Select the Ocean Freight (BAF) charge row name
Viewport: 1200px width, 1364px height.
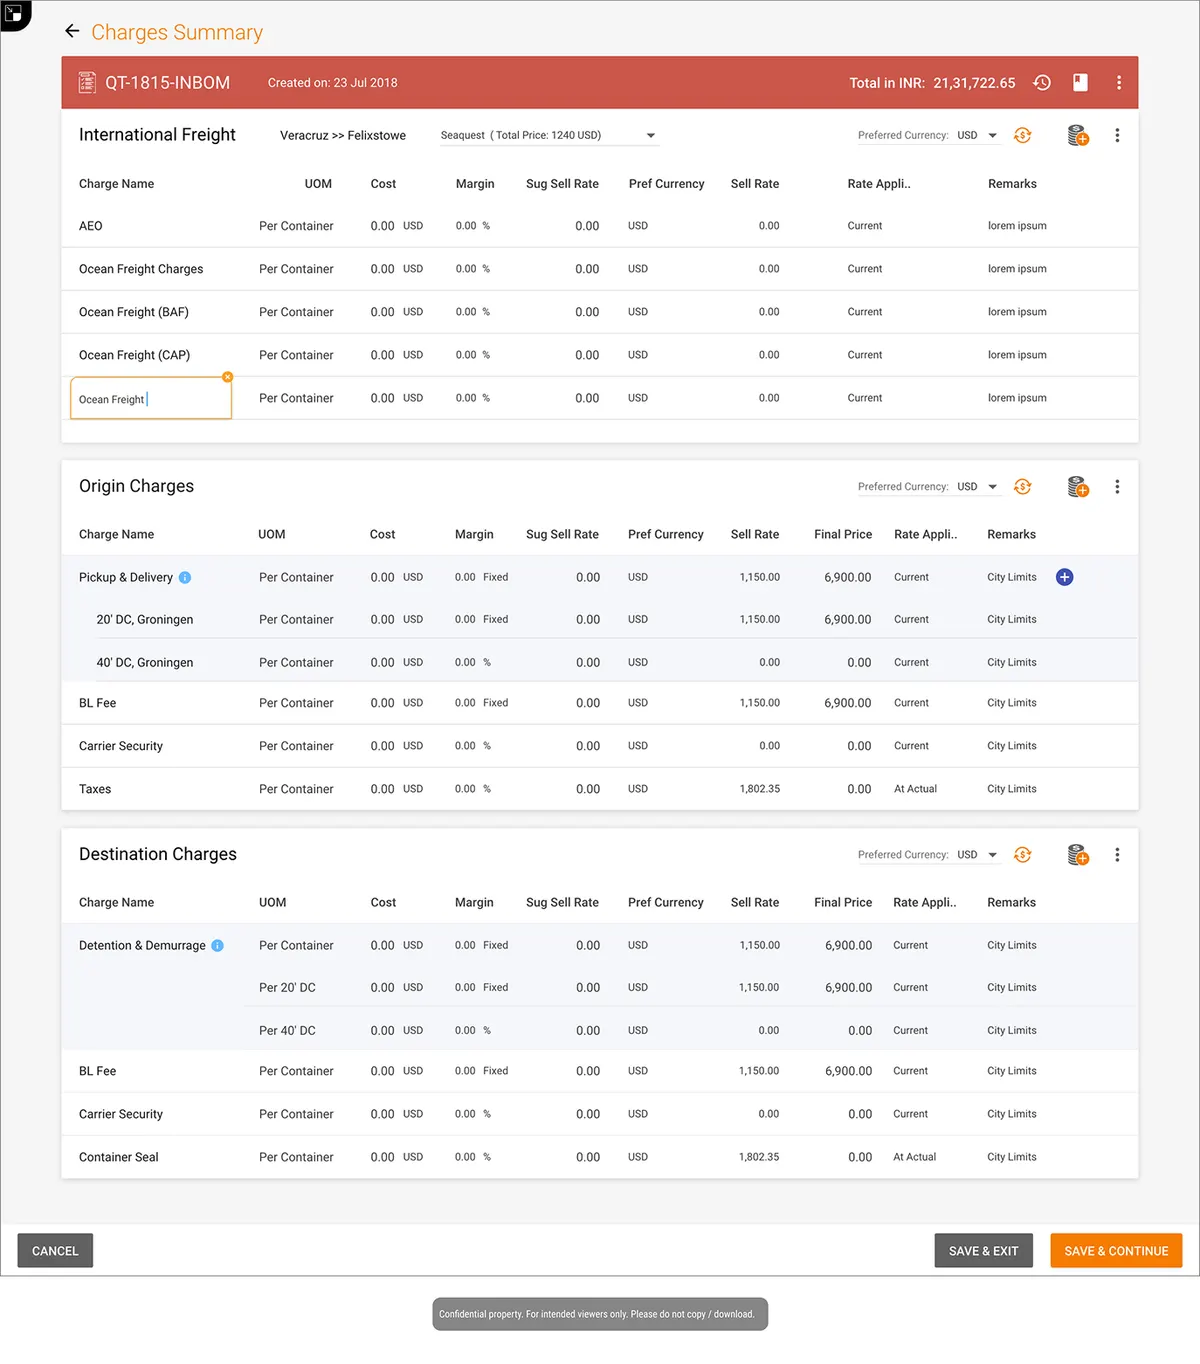(134, 312)
